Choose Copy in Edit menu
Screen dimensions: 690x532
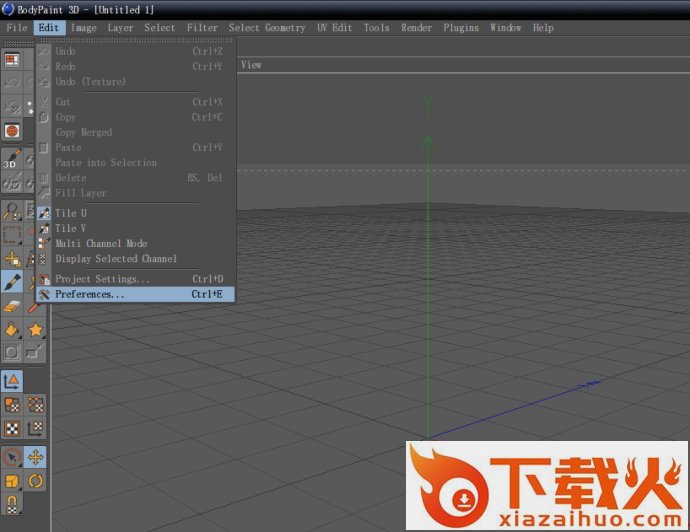(136, 117)
